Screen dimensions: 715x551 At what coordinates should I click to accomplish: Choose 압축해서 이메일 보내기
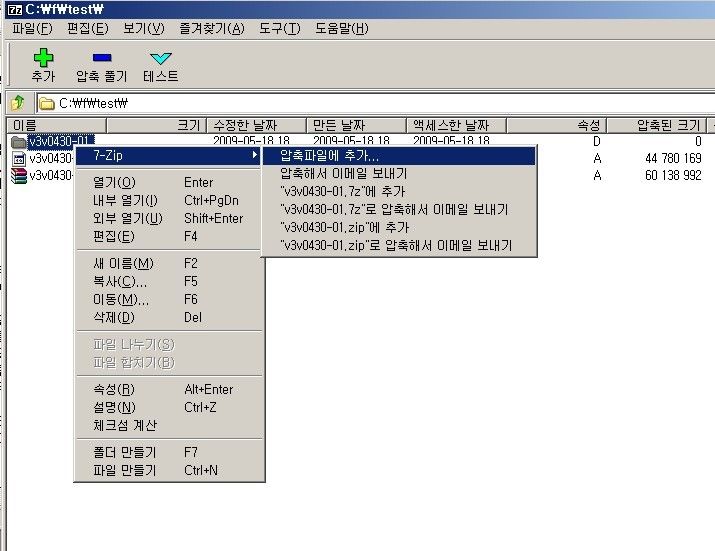[x=399, y=174]
